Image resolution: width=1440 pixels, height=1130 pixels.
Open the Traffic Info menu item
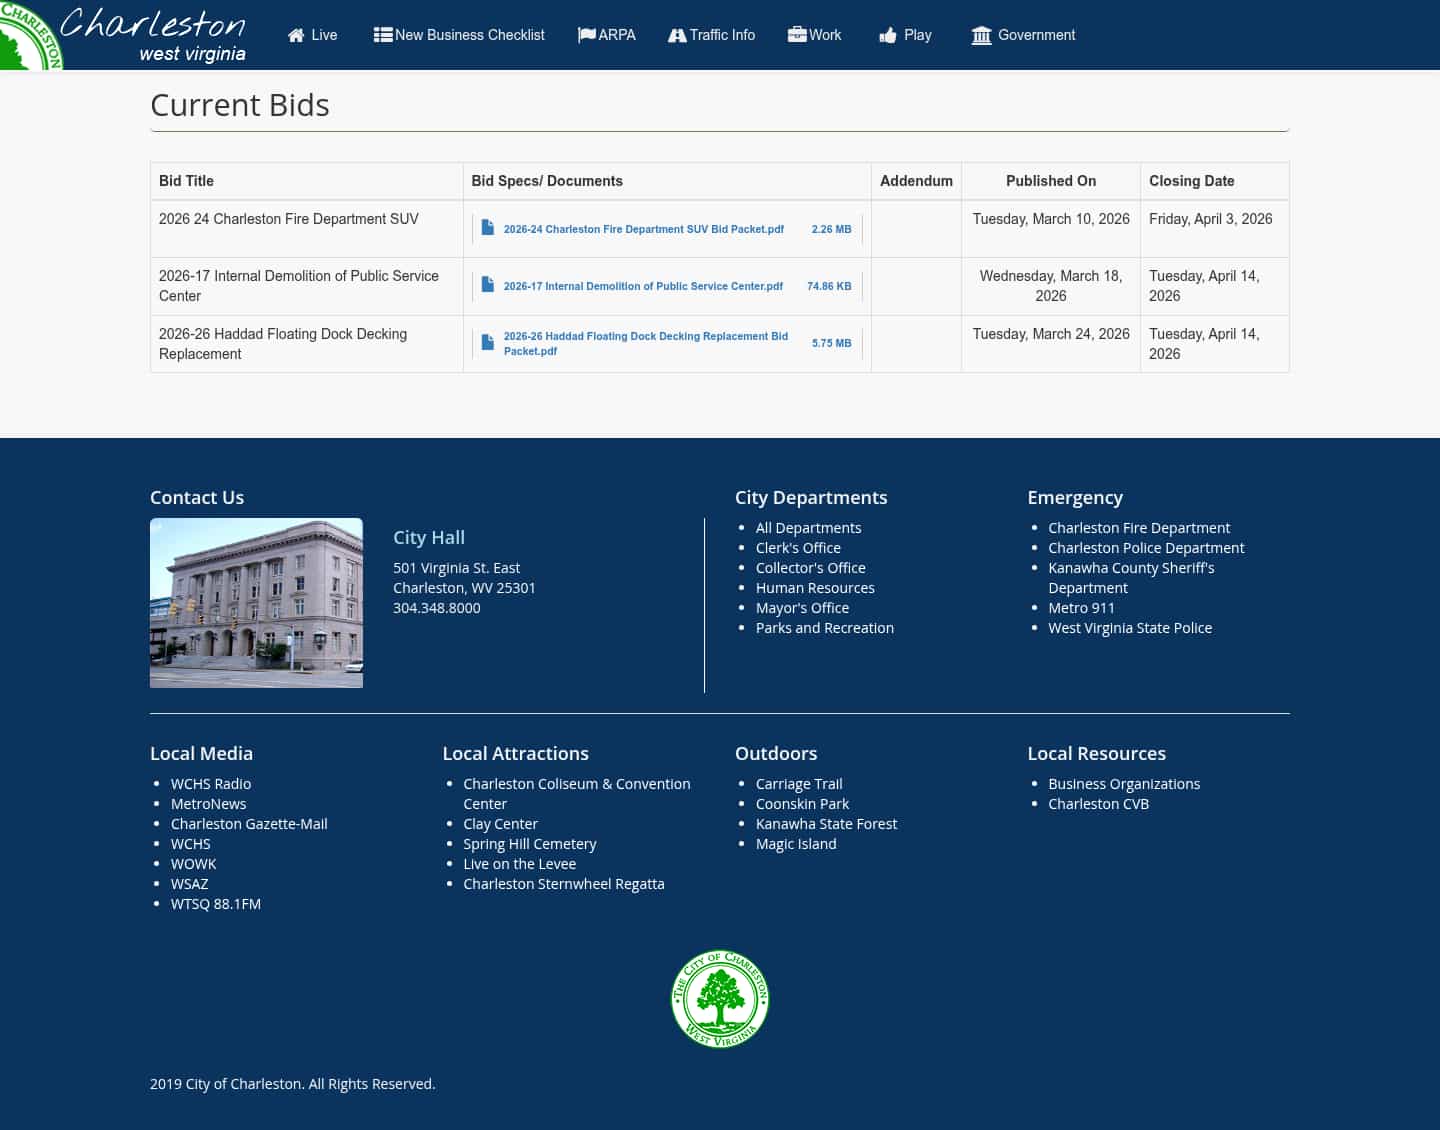(721, 35)
